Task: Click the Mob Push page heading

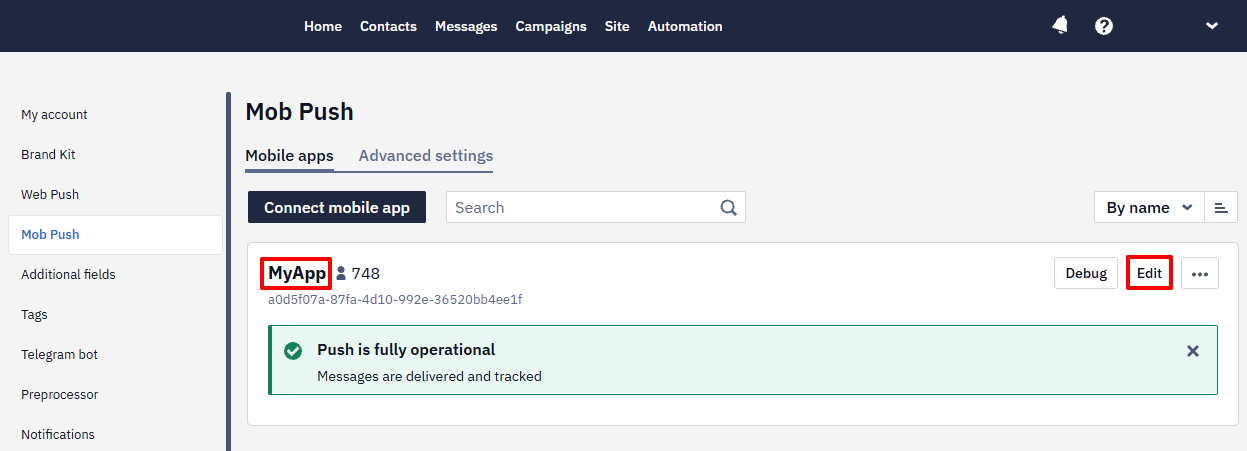Action: [x=299, y=112]
